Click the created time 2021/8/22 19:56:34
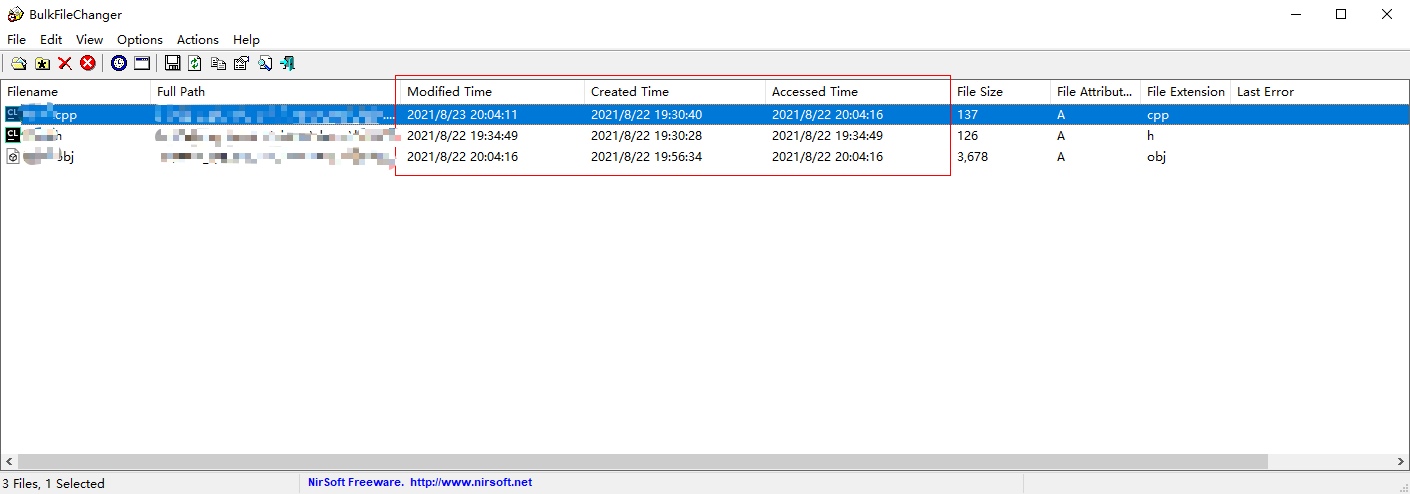The width and height of the screenshot is (1410, 494). click(646, 157)
